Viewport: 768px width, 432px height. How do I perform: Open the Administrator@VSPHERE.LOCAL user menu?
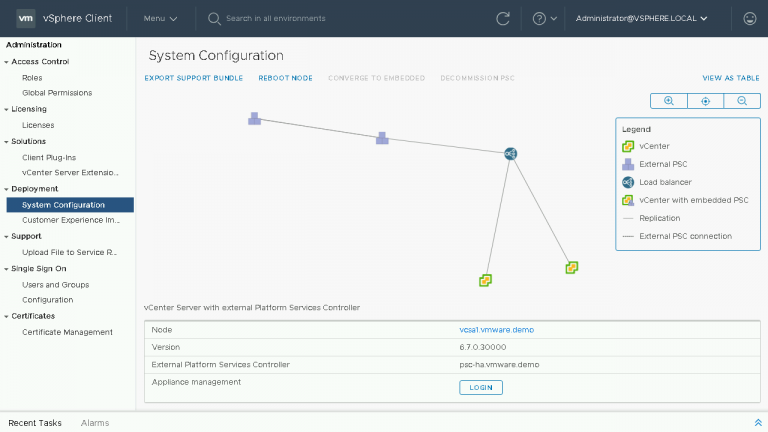click(x=641, y=19)
